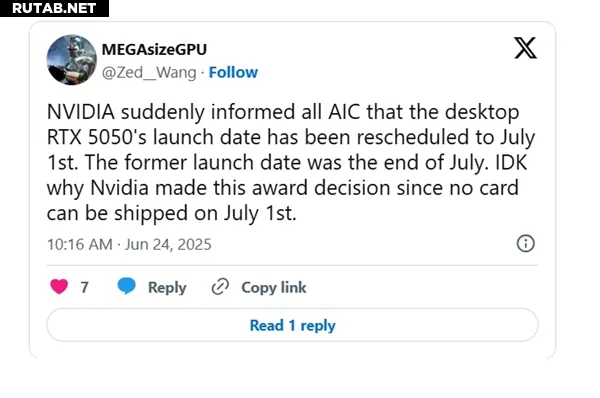Click the 10:16 AM time stamp
This screenshot has width=600, height=398.
[80, 244]
